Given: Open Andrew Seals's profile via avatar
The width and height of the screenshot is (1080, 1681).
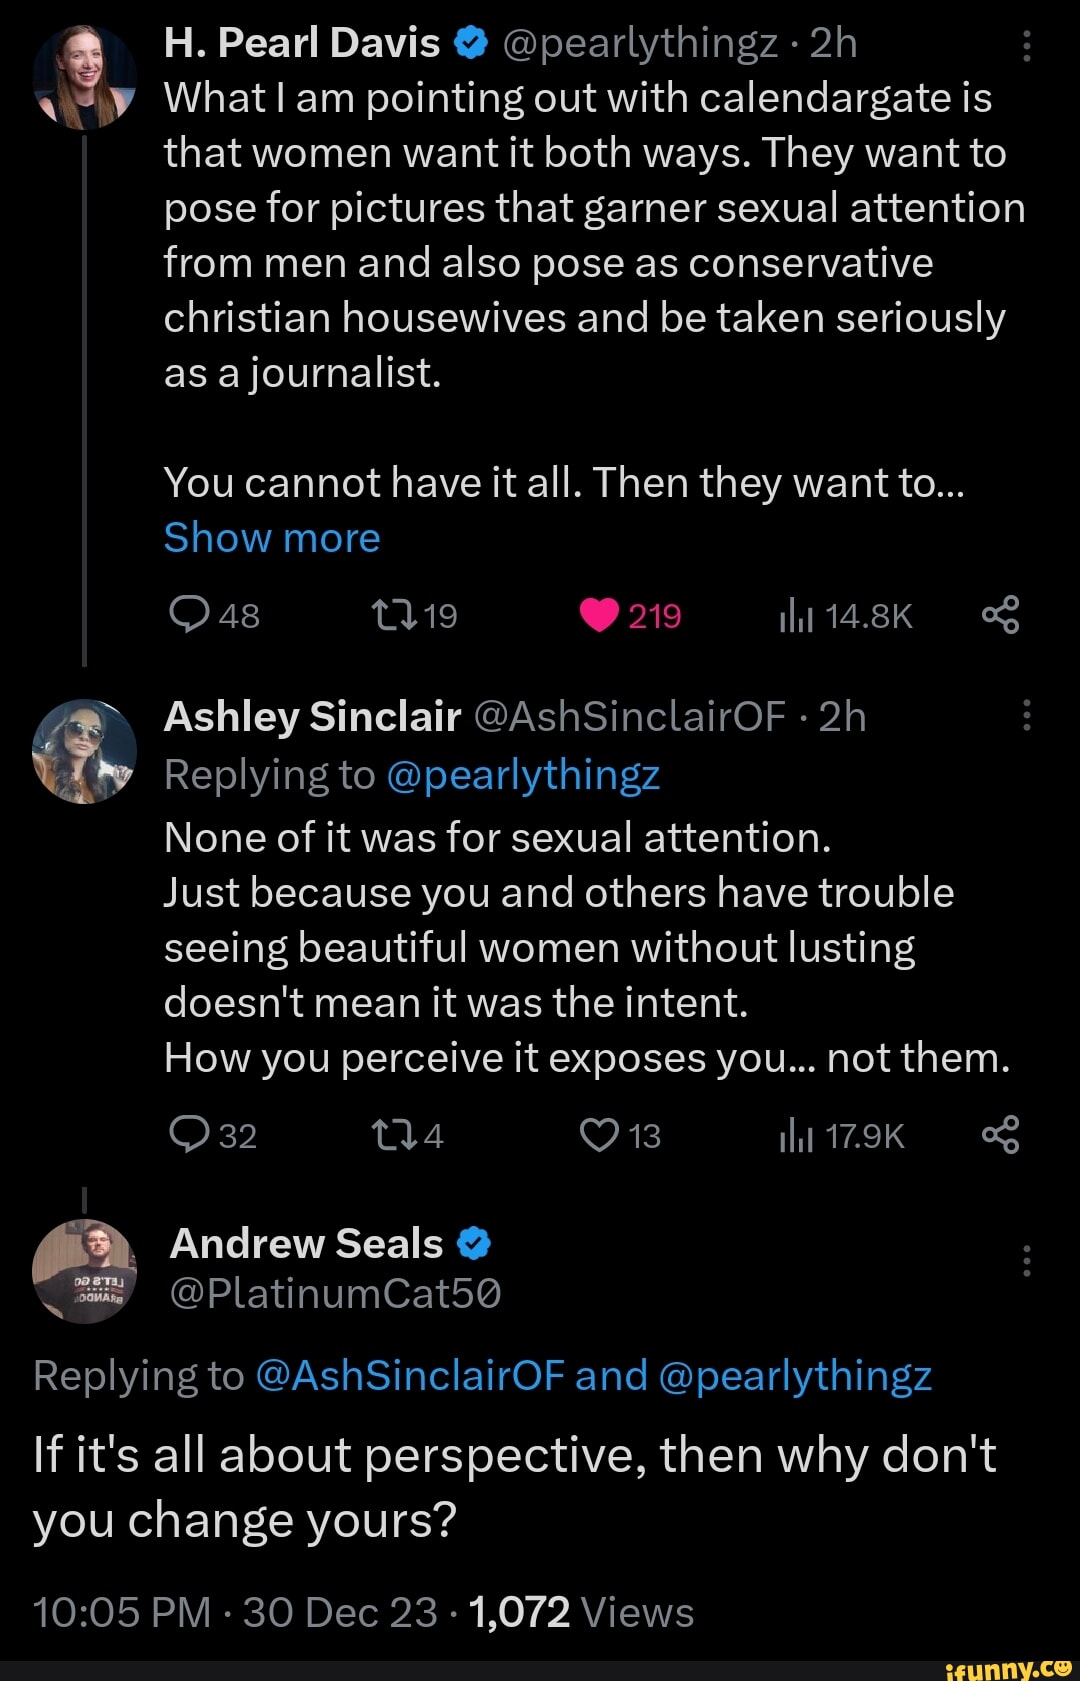Looking at the screenshot, I should (84, 1272).
